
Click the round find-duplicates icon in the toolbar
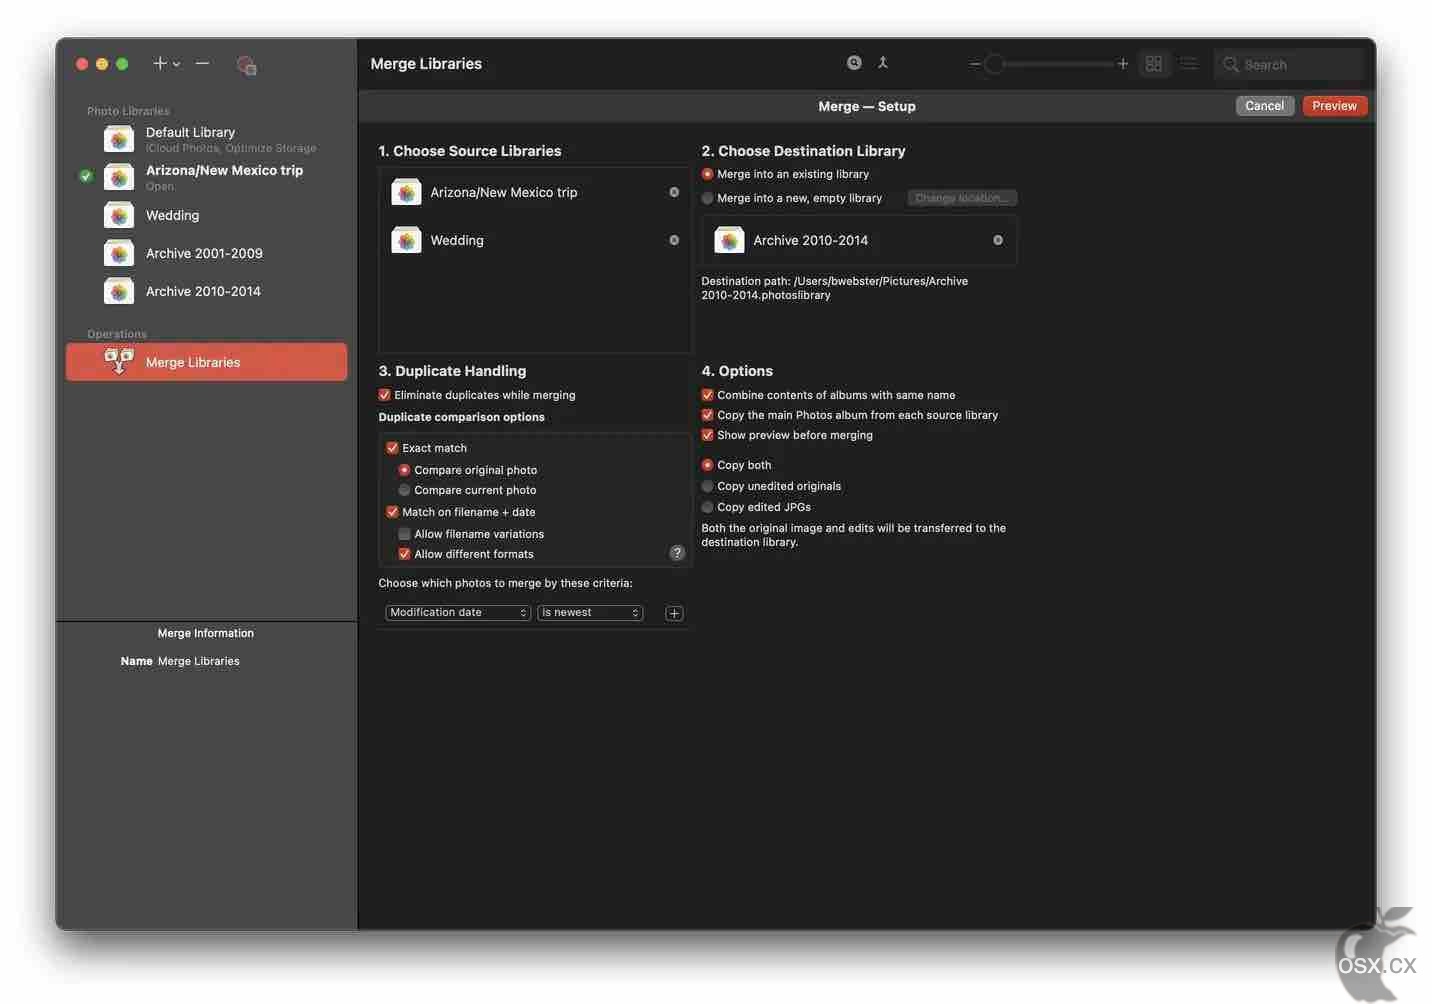click(x=854, y=62)
